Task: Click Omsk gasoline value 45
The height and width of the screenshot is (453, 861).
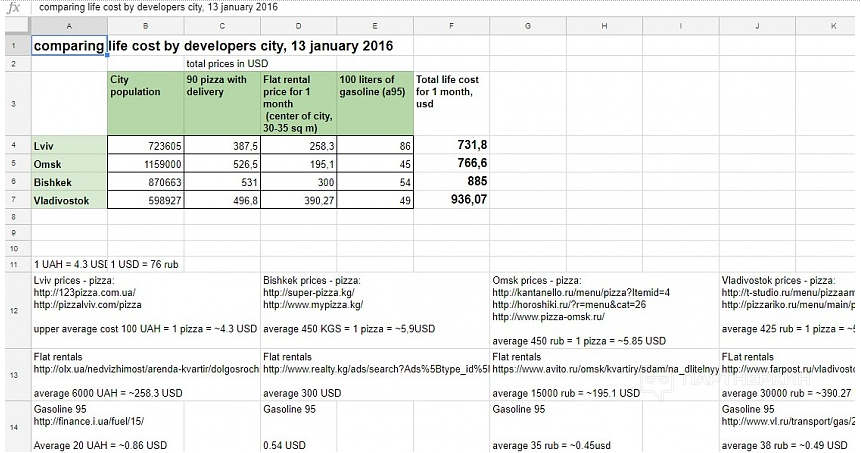Action: pyautogui.click(x=375, y=164)
